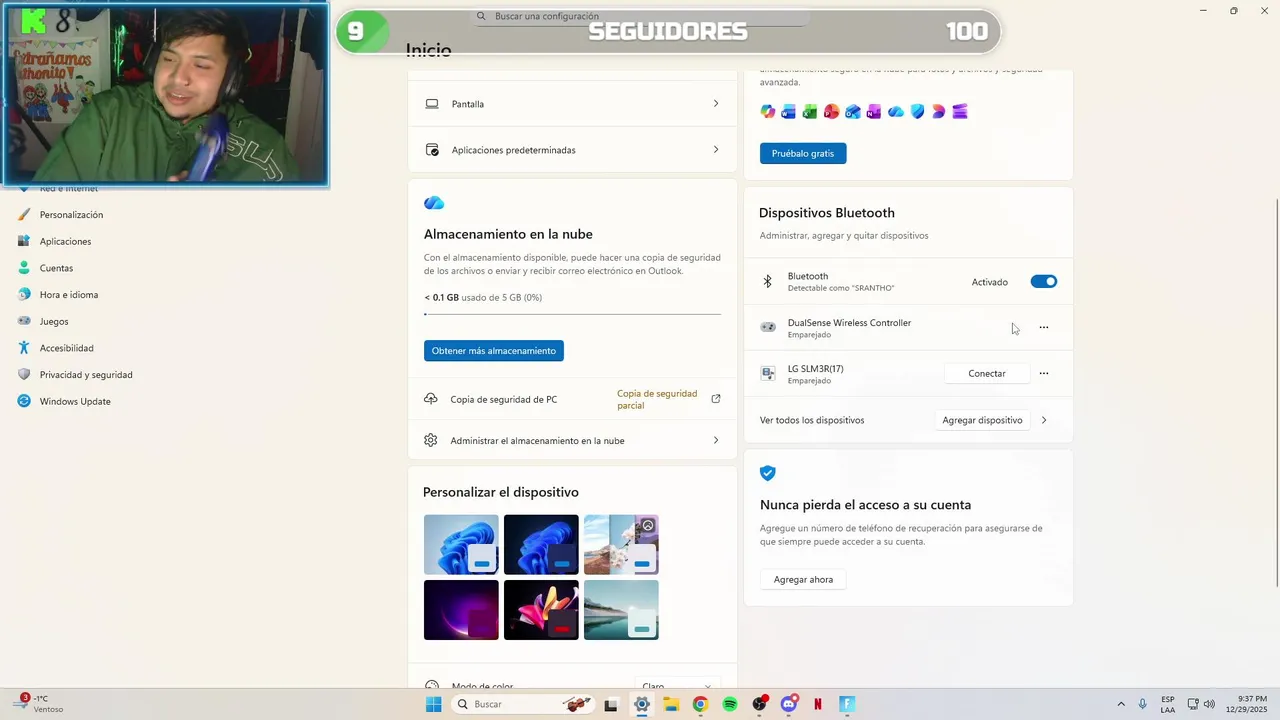Viewport: 1280px width, 720px height.
Task: Click the OneDrive cloud icon in apps row
Action: [896, 112]
